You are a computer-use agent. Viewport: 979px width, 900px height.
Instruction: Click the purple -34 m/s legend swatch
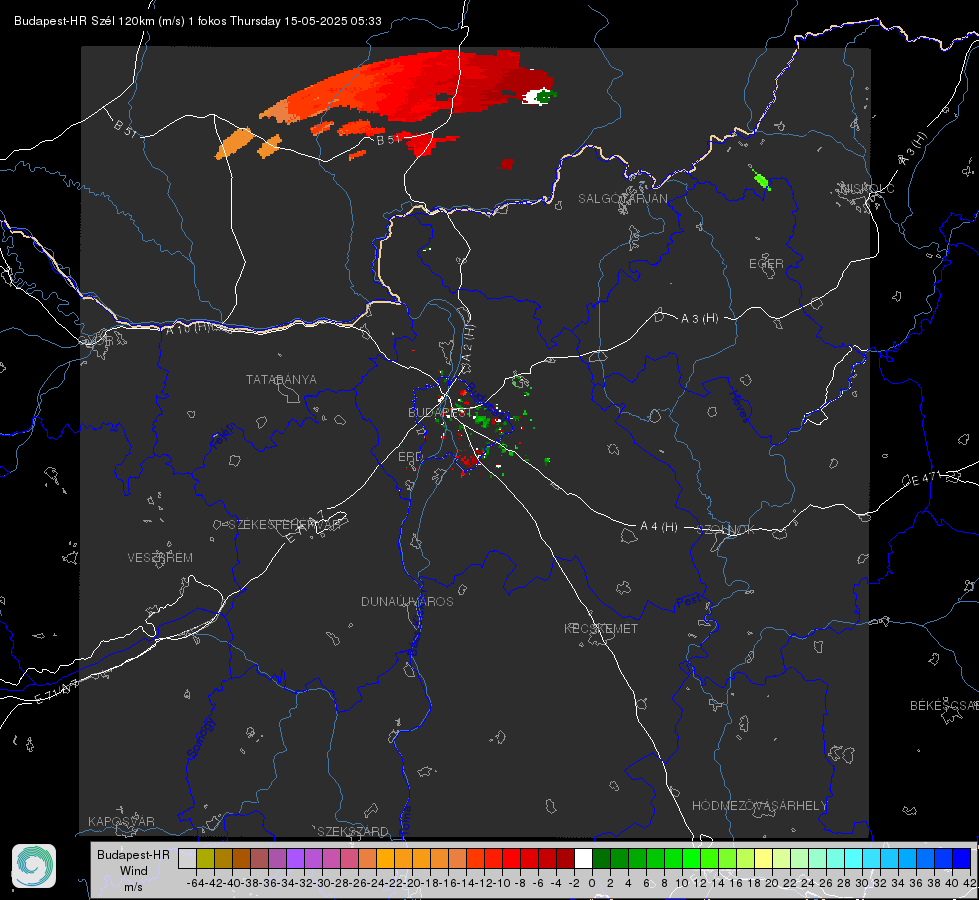pos(295,858)
